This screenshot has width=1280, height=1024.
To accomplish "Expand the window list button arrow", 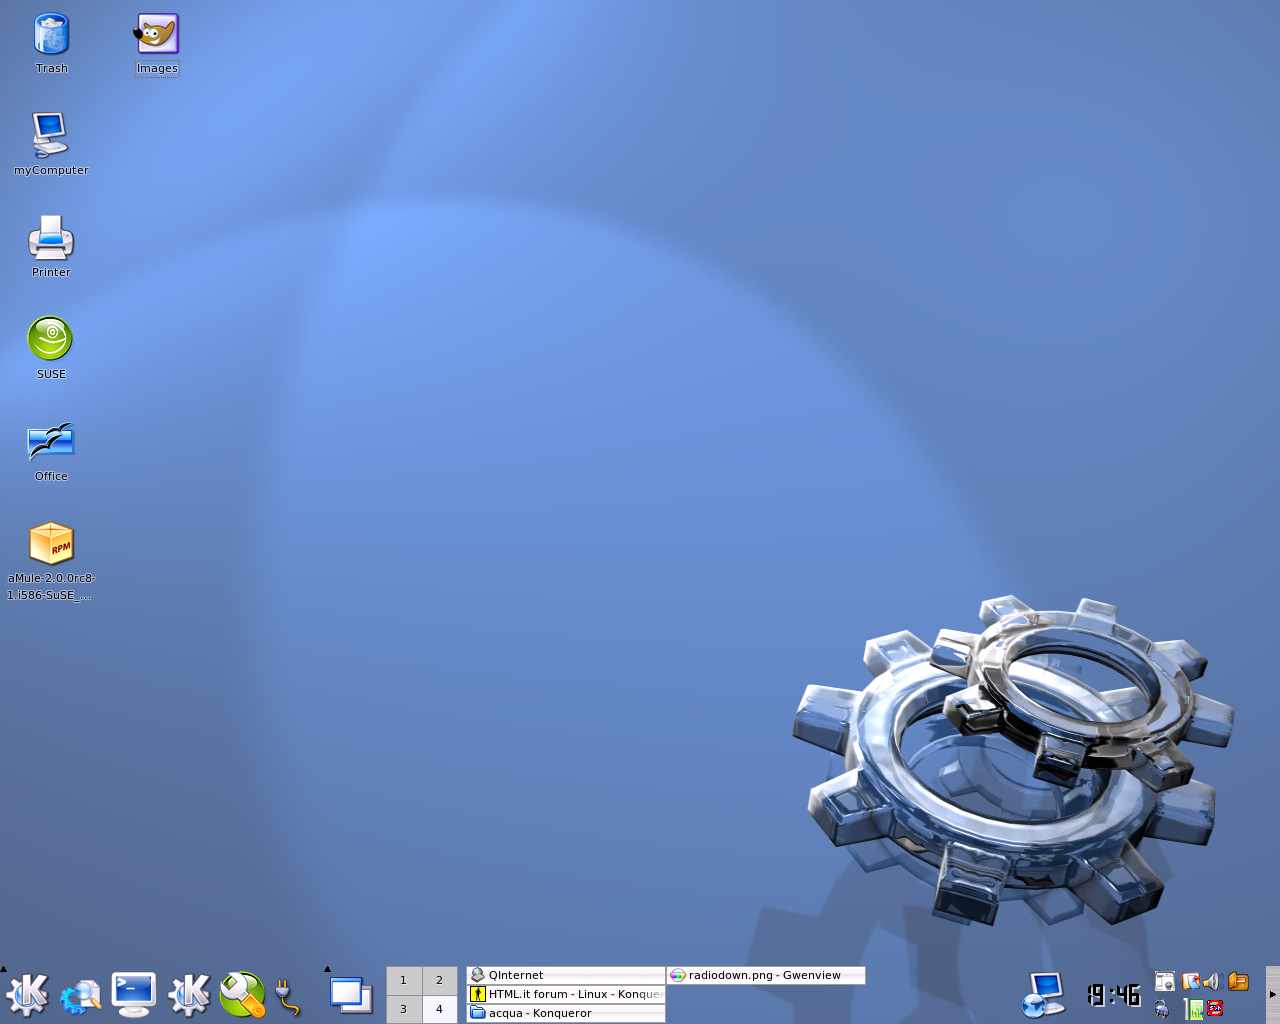I will pyautogui.click(x=327, y=969).
